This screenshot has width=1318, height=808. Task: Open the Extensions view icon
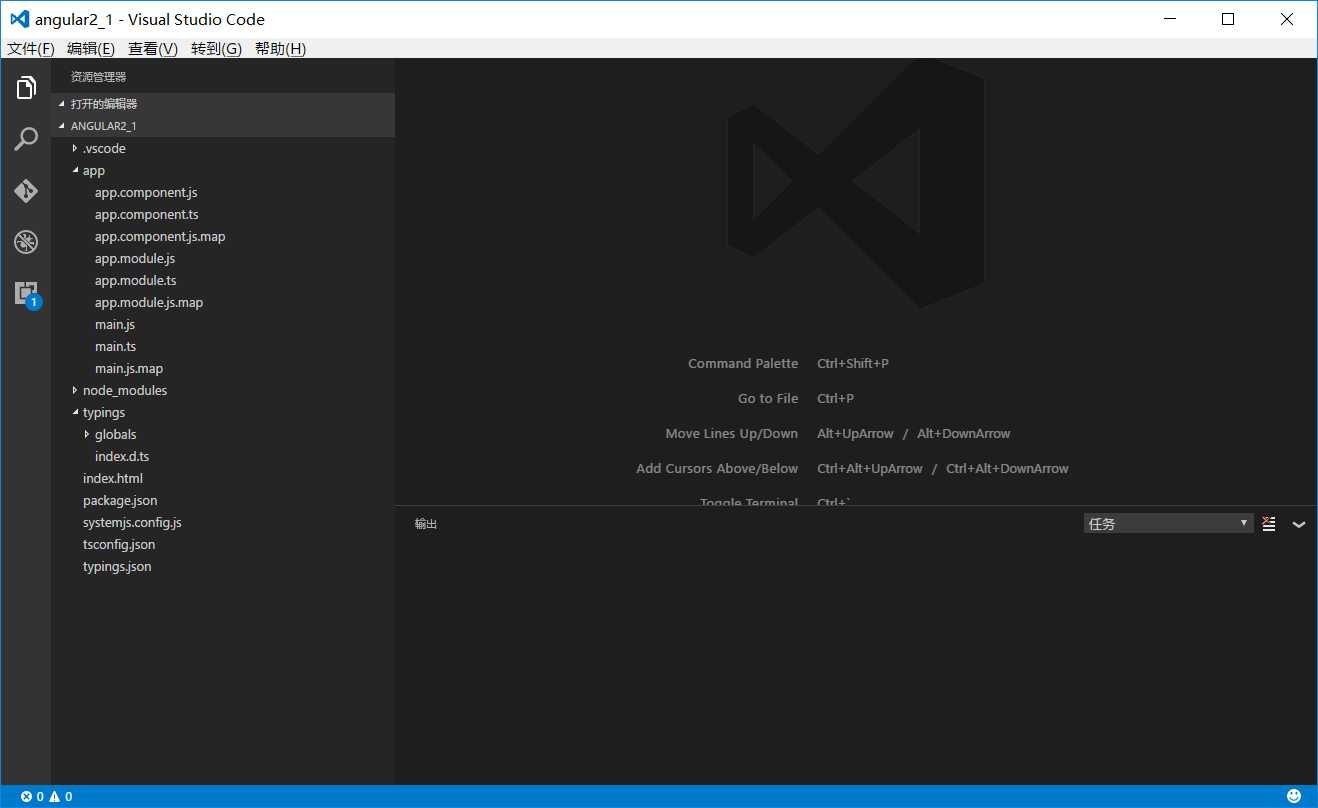[26, 293]
